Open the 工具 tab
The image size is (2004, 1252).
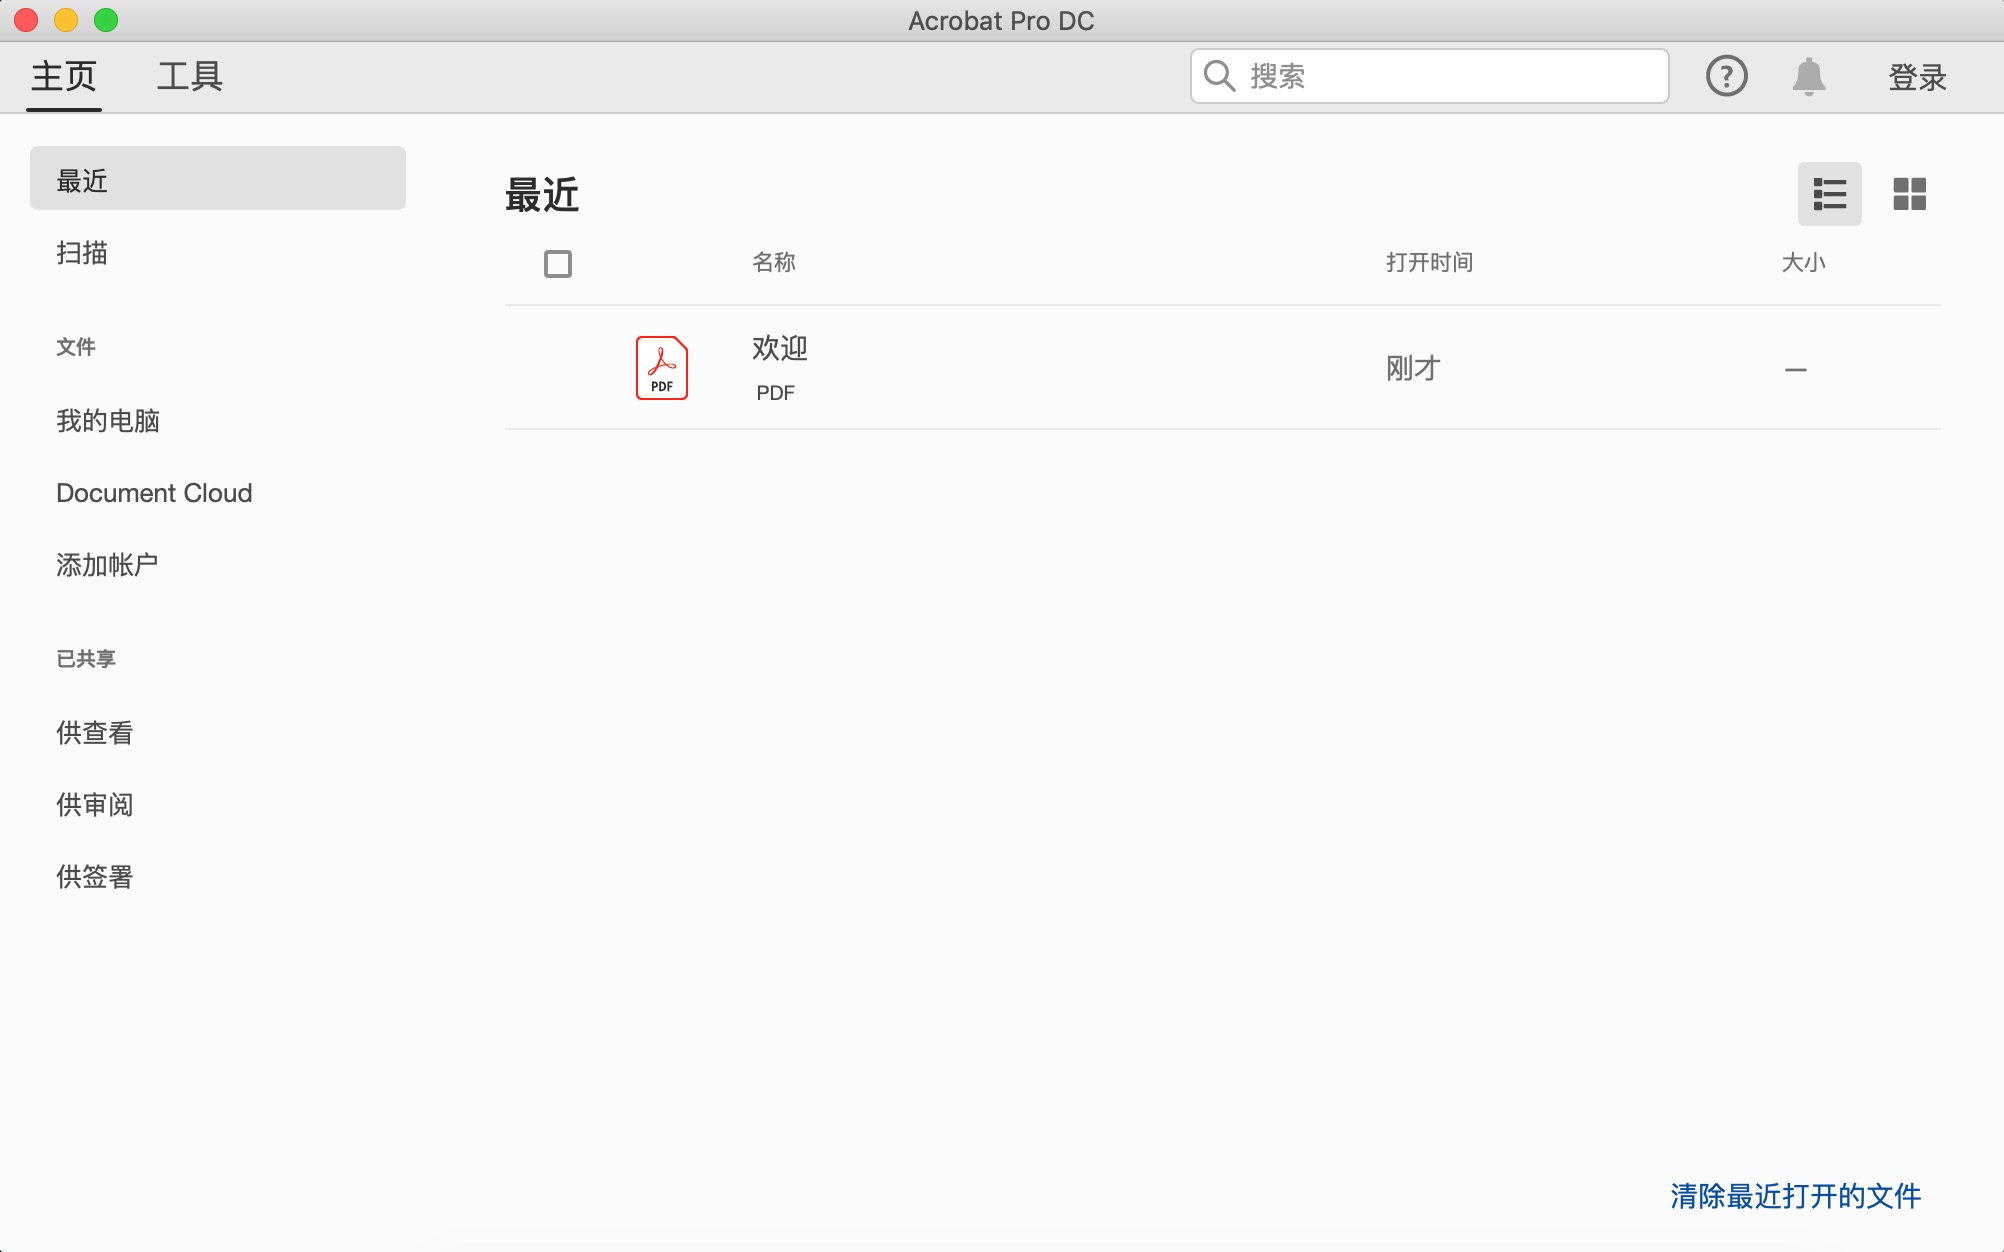pyautogui.click(x=190, y=76)
